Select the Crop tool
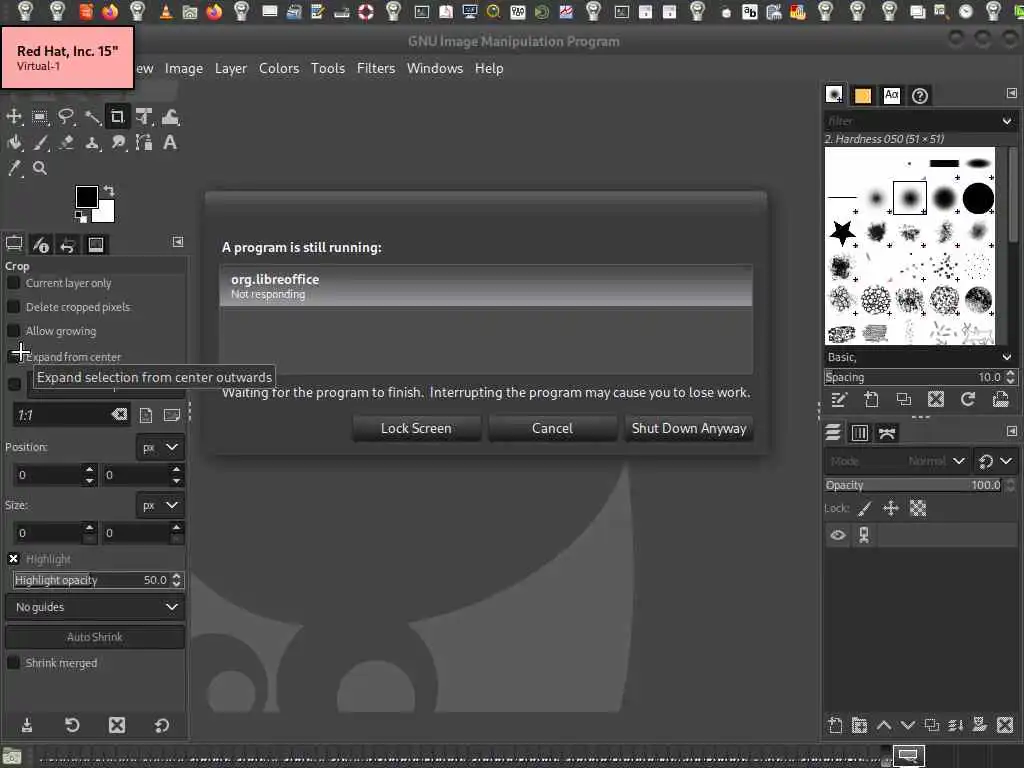The height and width of the screenshot is (768, 1024). (x=118, y=117)
